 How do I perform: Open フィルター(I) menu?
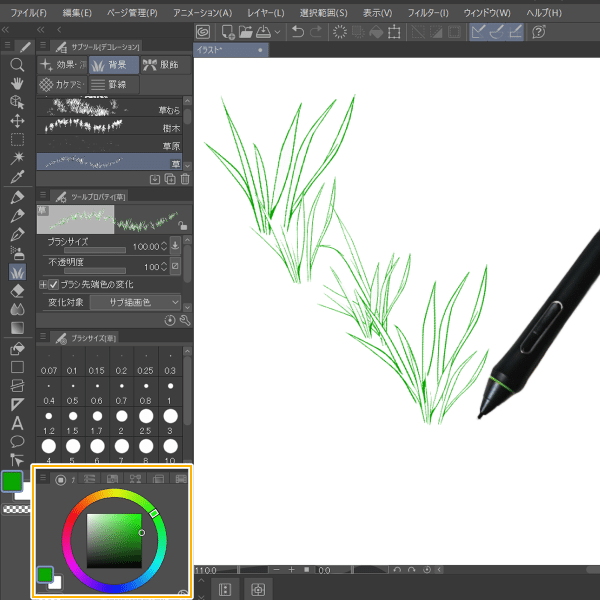428,13
